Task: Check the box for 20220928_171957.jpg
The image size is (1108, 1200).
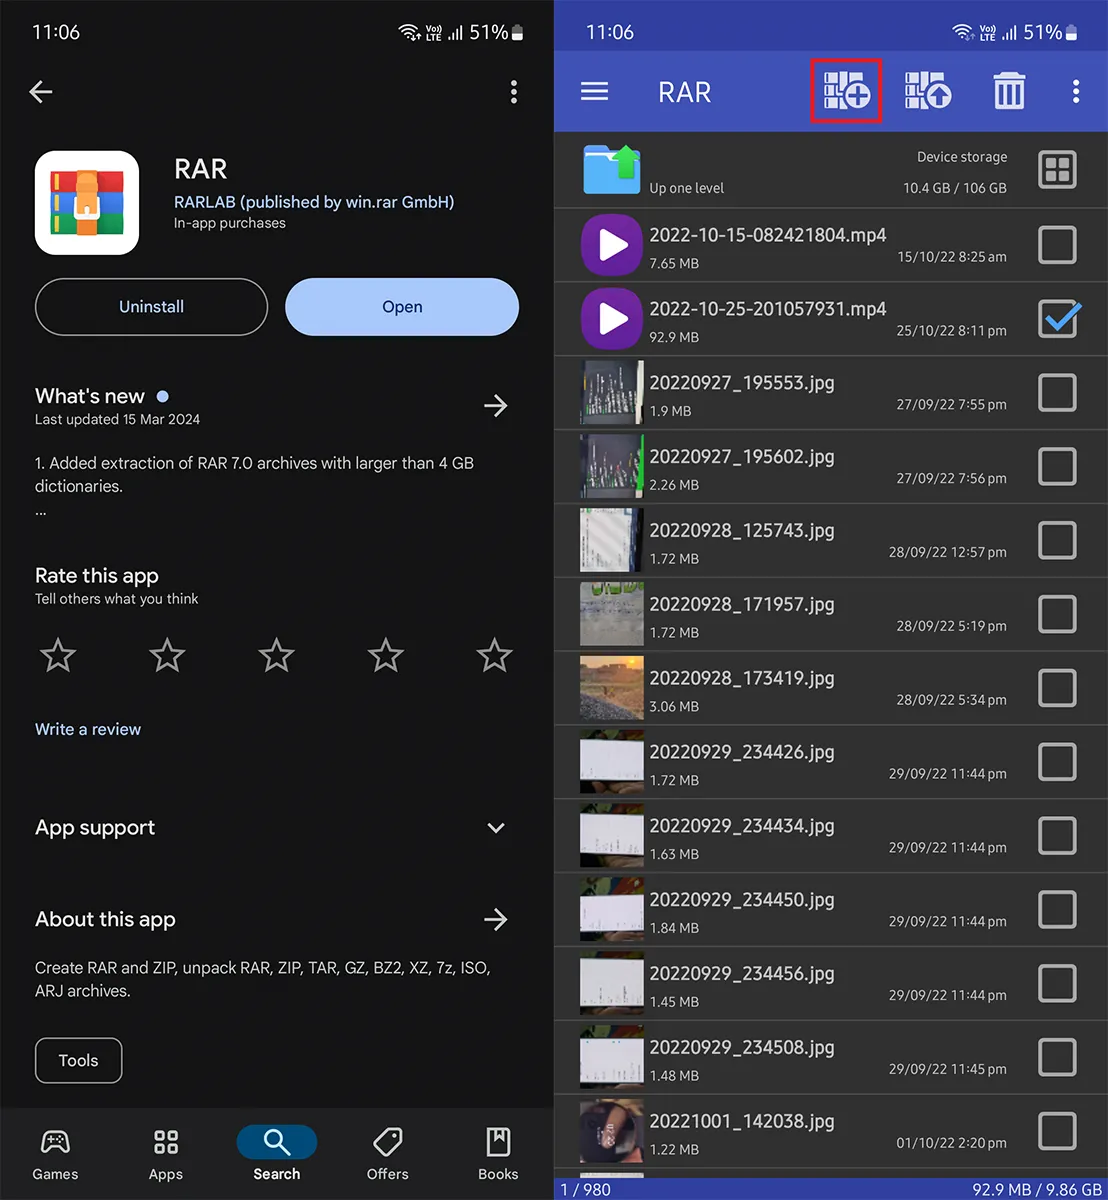Action: (x=1057, y=614)
